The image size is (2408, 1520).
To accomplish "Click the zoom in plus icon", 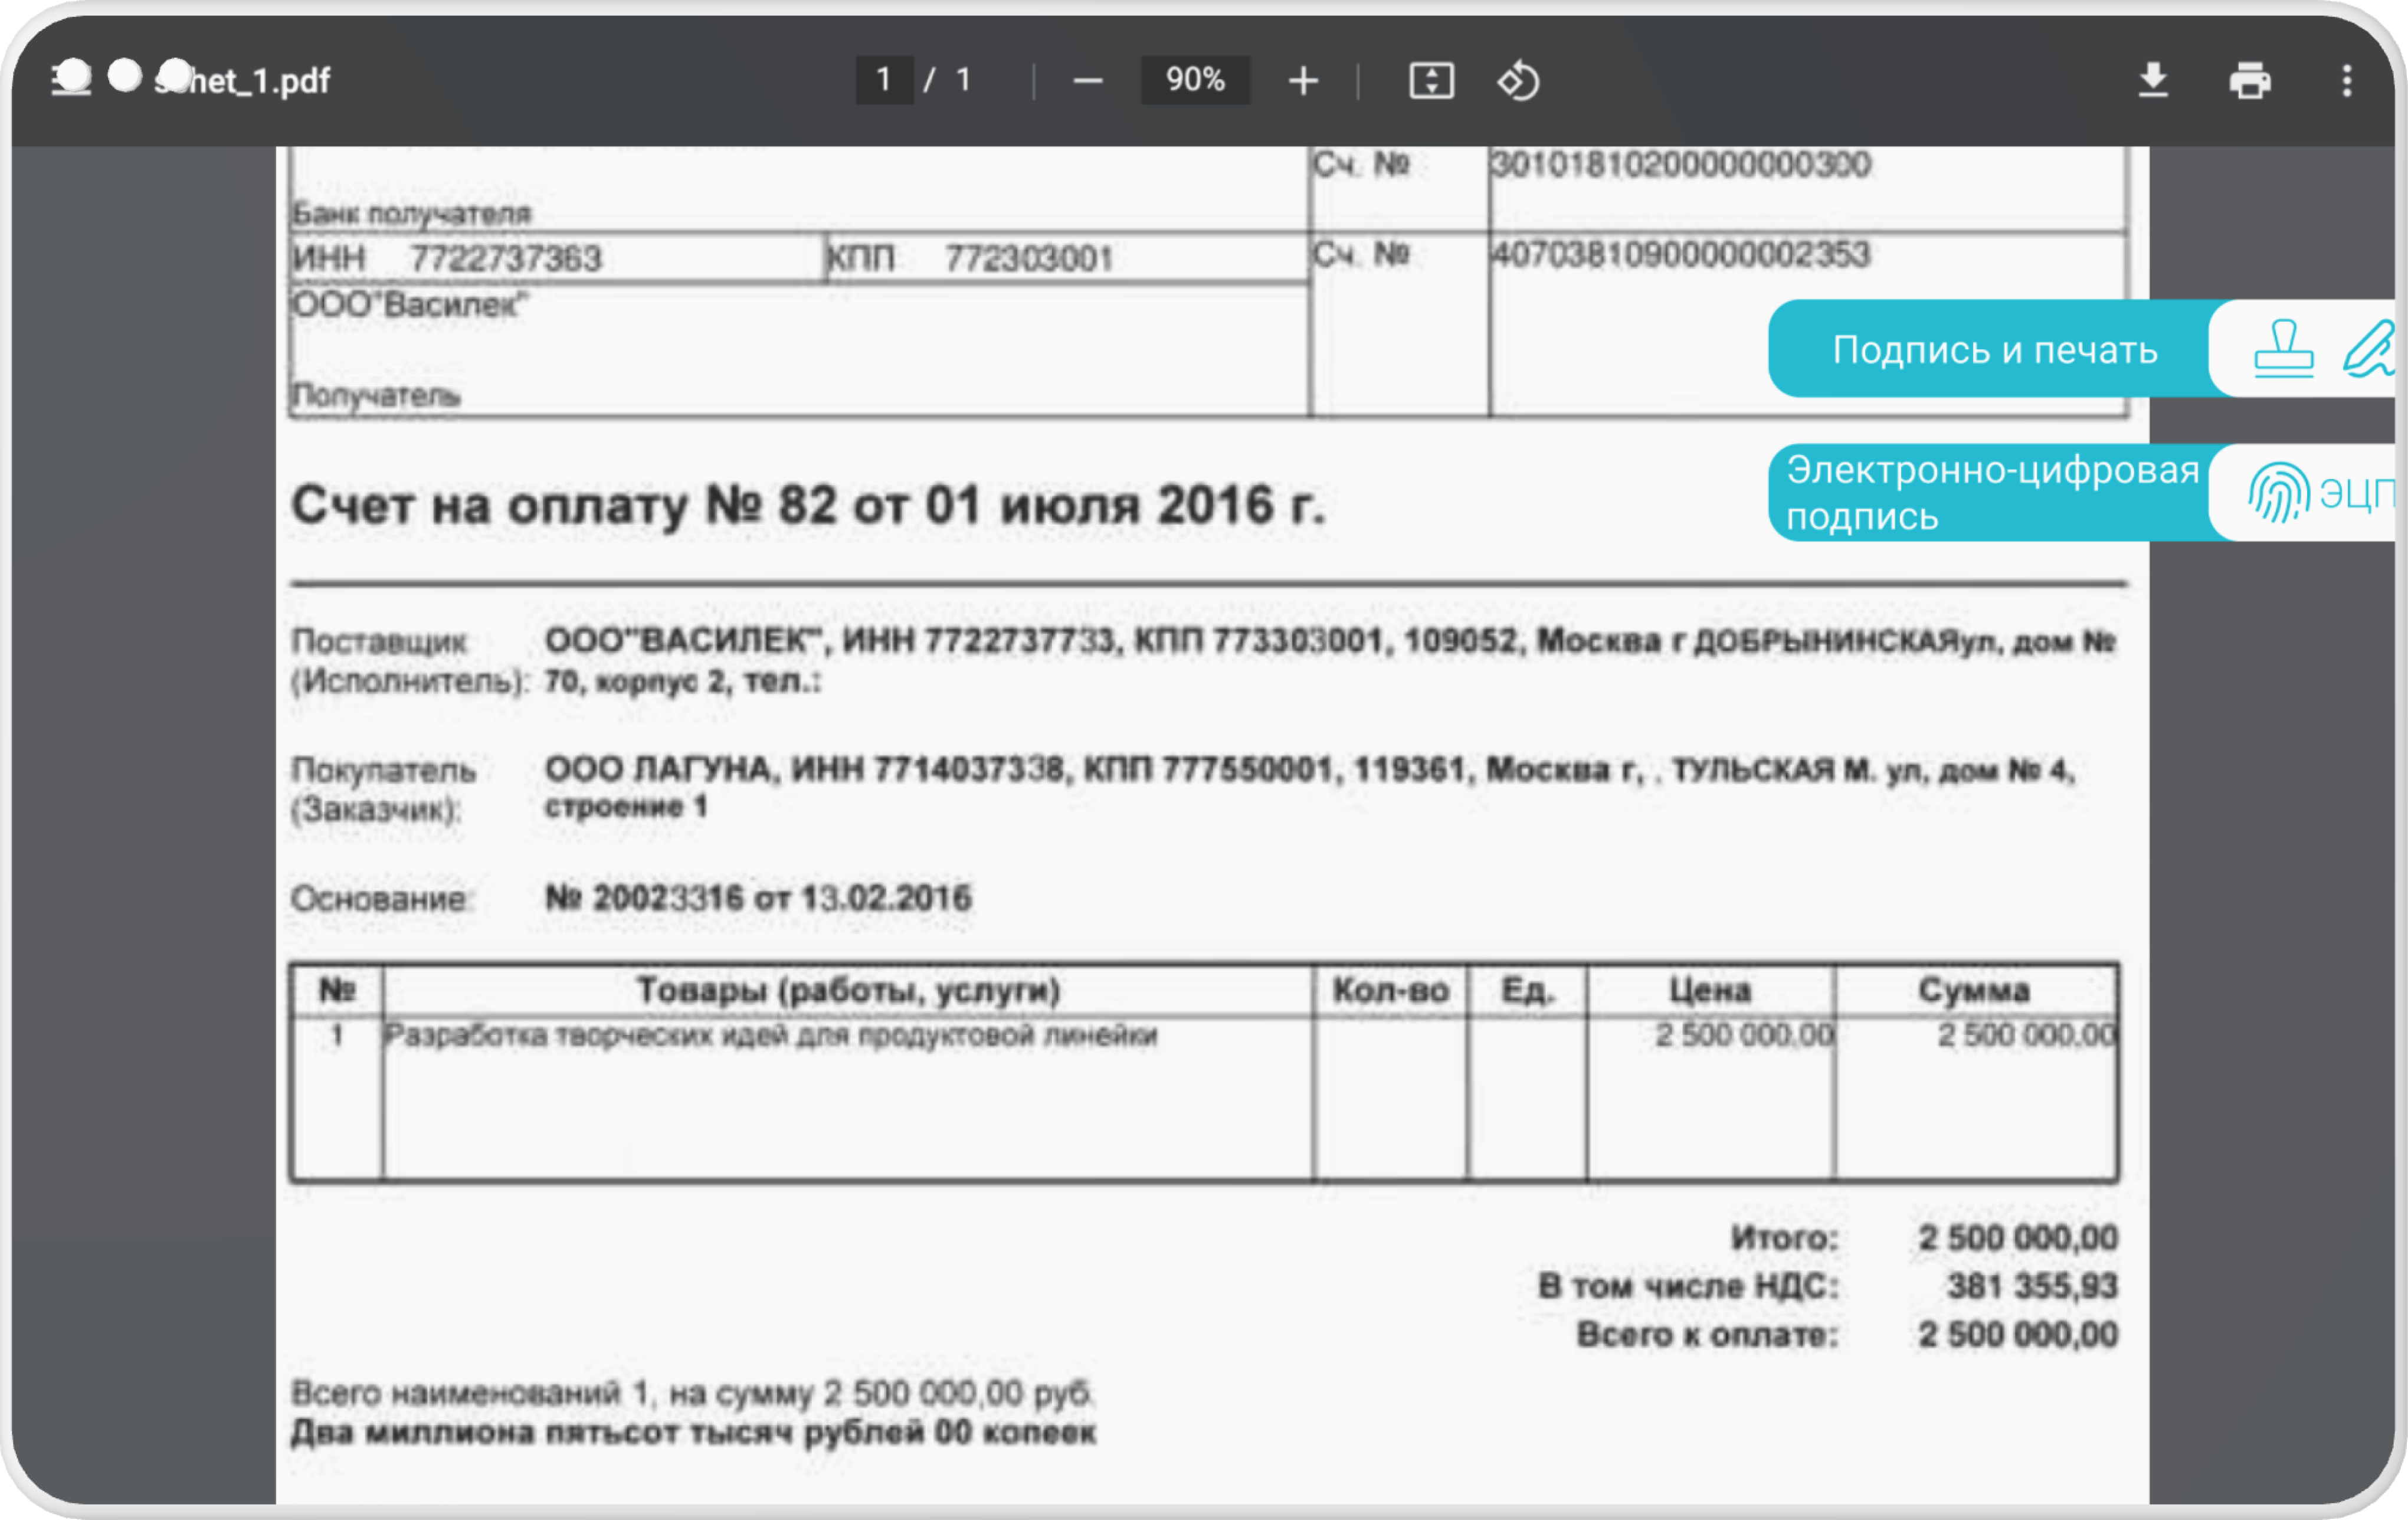I will (x=1303, y=81).
